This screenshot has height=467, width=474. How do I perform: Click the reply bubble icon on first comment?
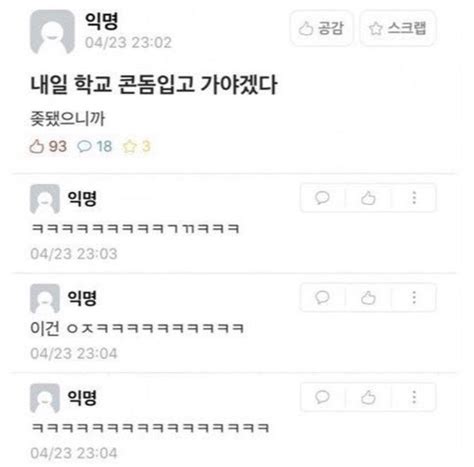point(322,198)
